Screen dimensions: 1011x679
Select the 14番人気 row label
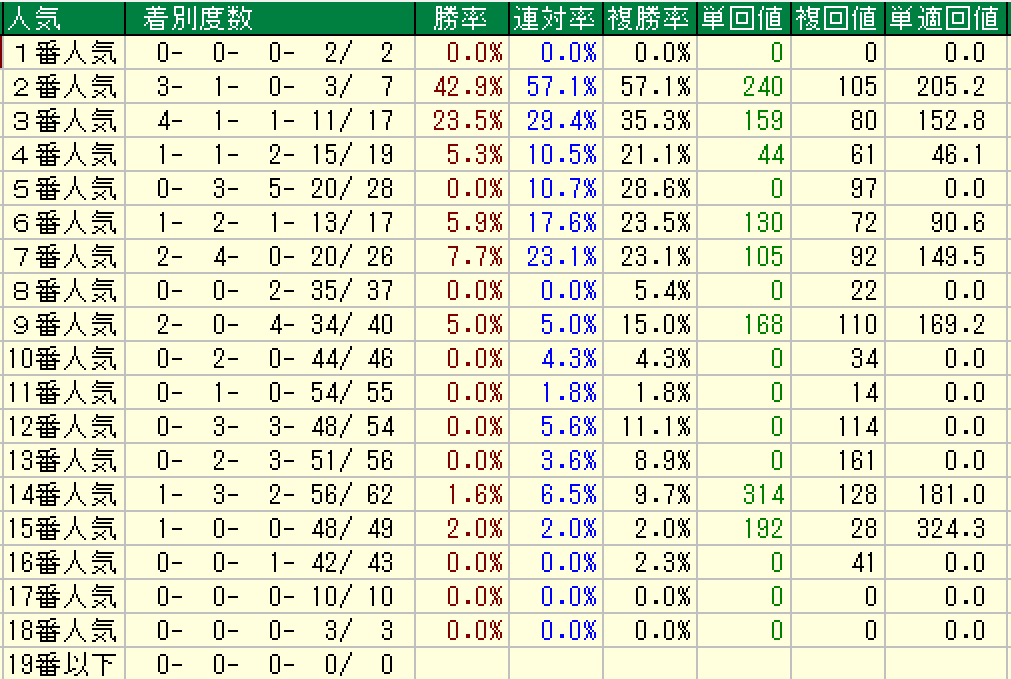(63, 495)
